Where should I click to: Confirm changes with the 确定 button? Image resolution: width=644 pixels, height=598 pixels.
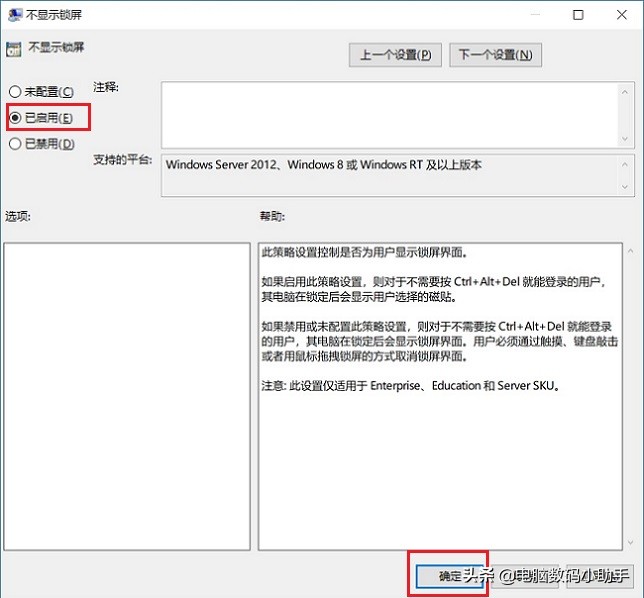[449, 576]
